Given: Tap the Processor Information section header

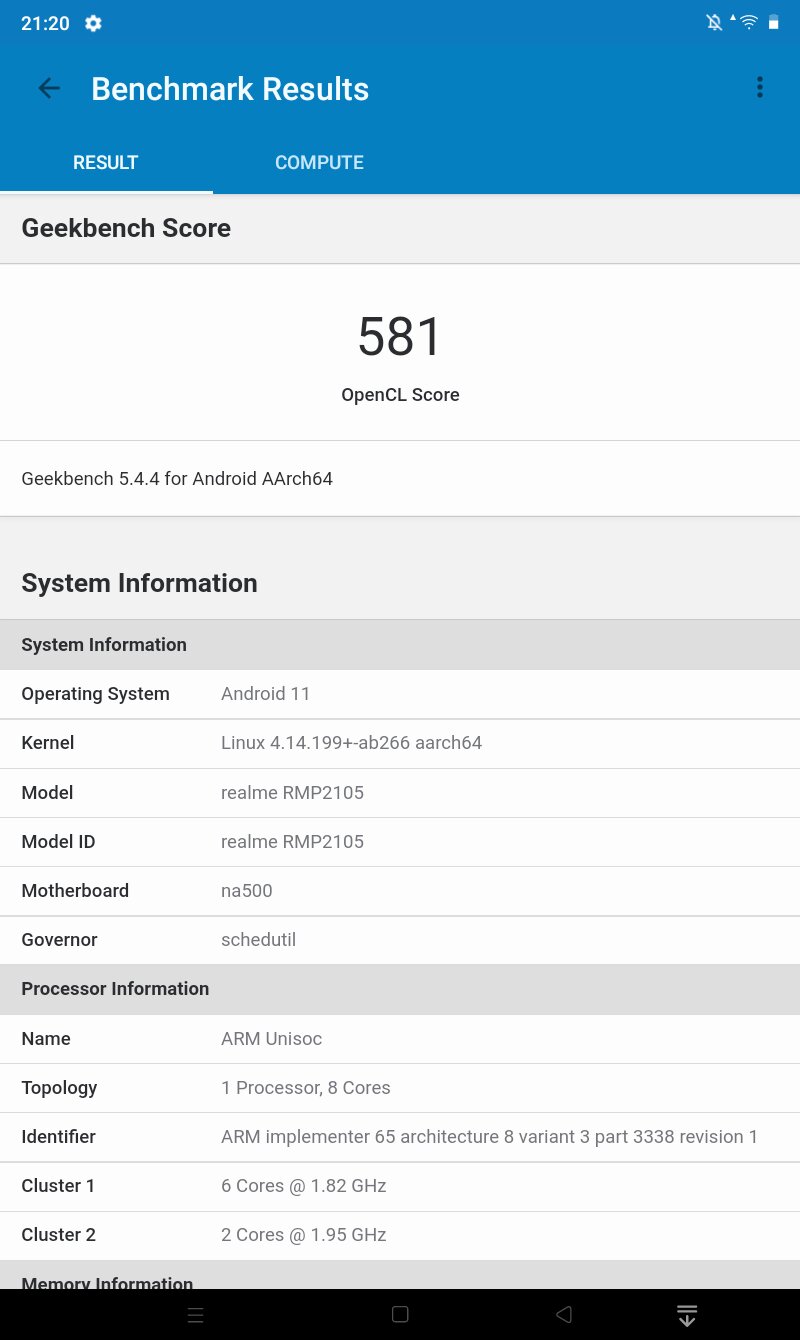Looking at the screenshot, I should (x=400, y=989).
